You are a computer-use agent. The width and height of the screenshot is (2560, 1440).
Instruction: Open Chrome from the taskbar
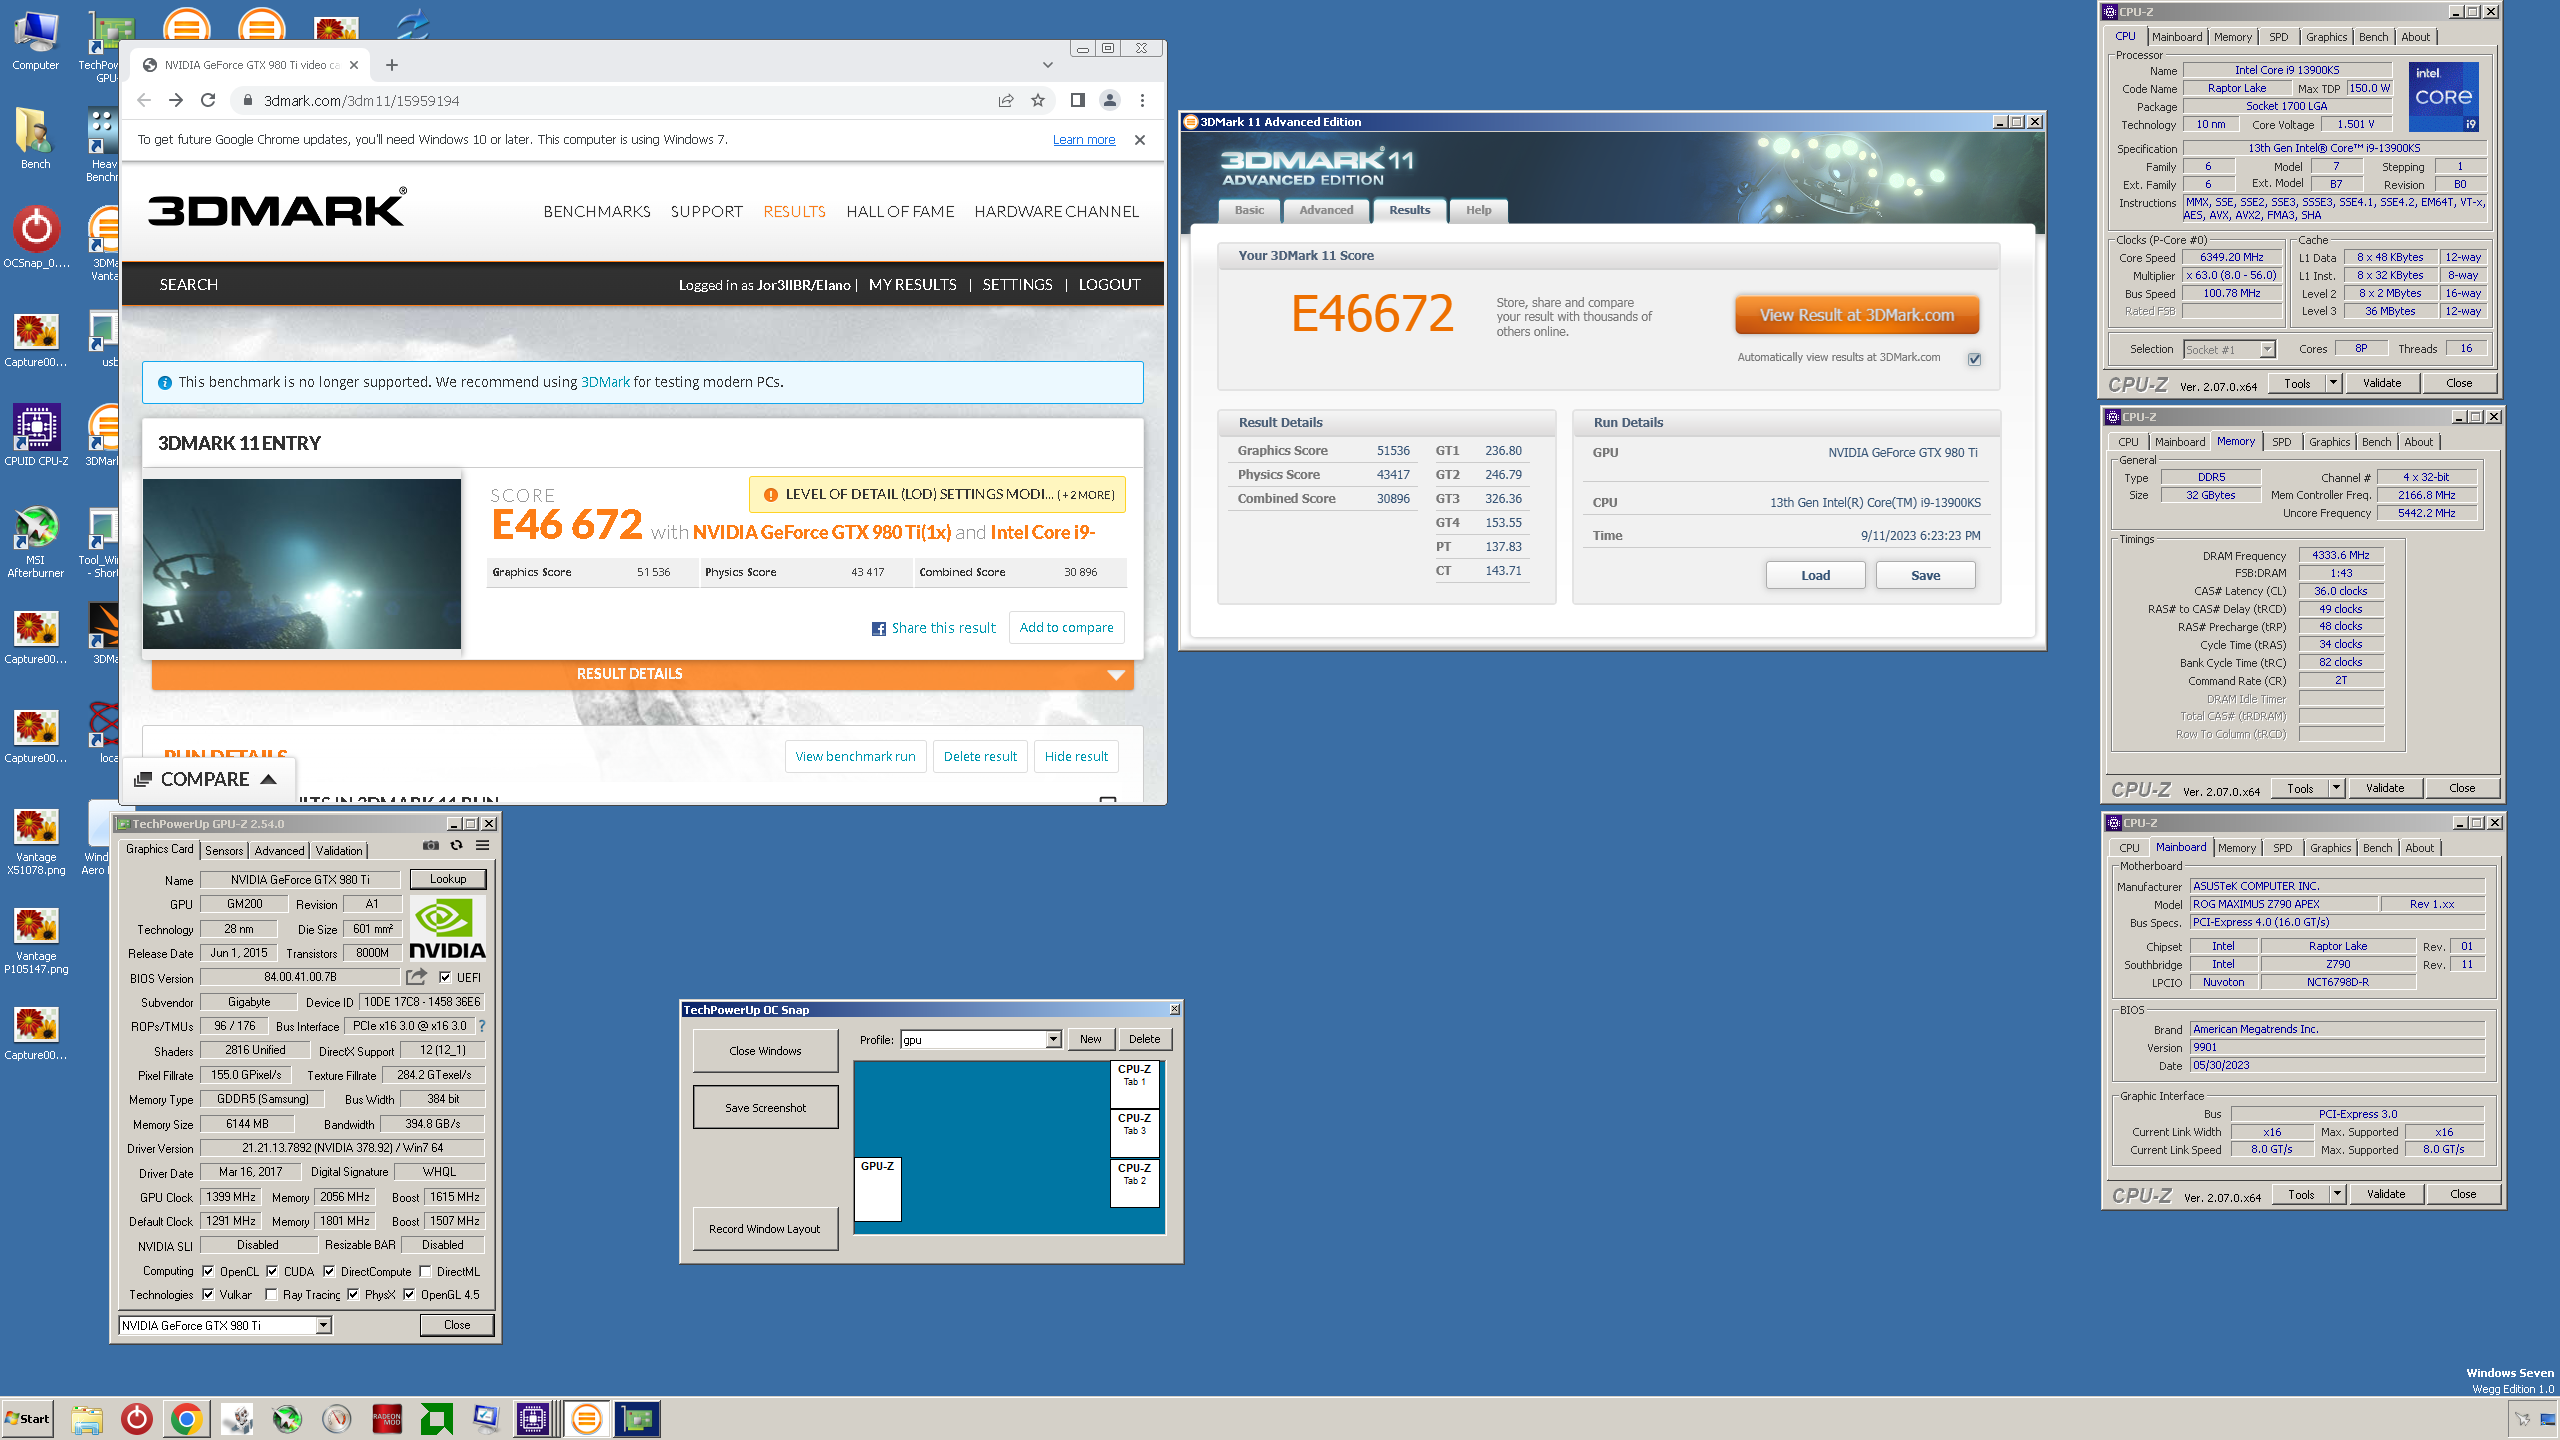tap(186, 1419)
